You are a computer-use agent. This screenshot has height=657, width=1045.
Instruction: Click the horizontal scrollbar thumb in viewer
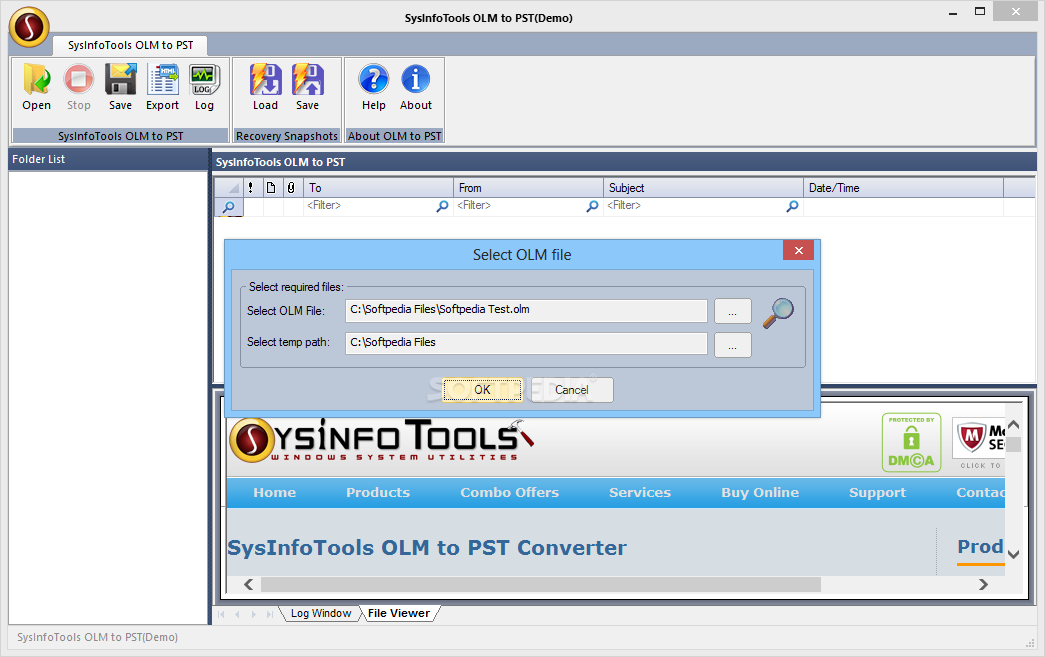[x=540, y=584]
